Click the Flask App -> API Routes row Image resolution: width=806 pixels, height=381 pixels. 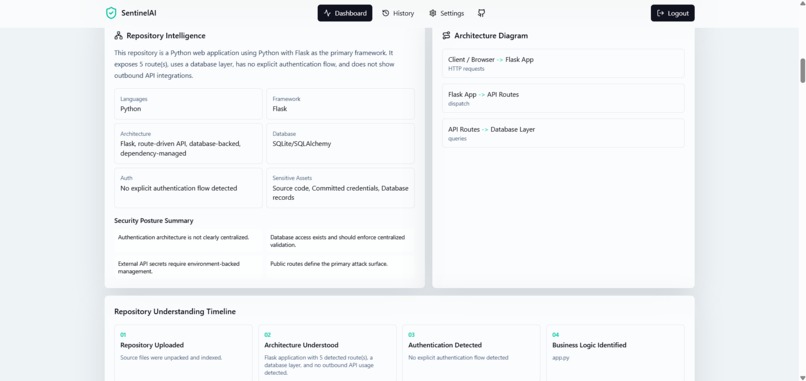point(563,98)
